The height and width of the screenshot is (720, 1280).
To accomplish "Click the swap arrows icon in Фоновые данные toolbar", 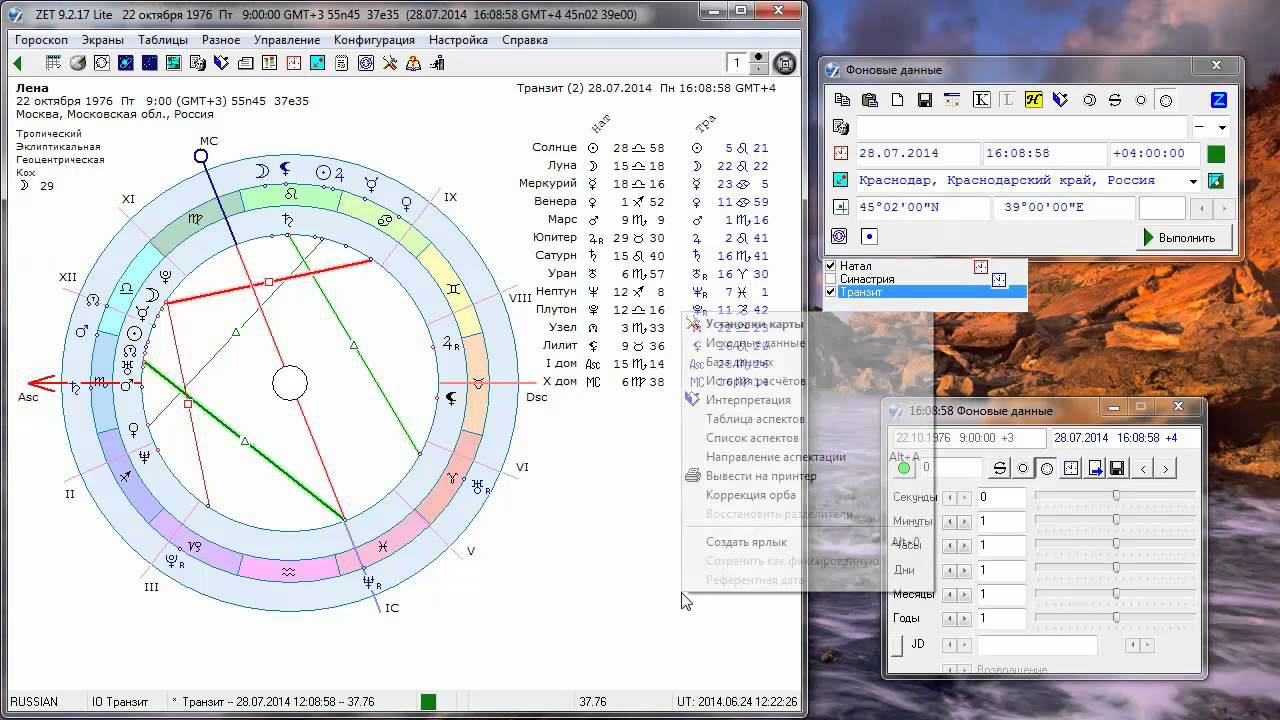I will coord(1115,100).
